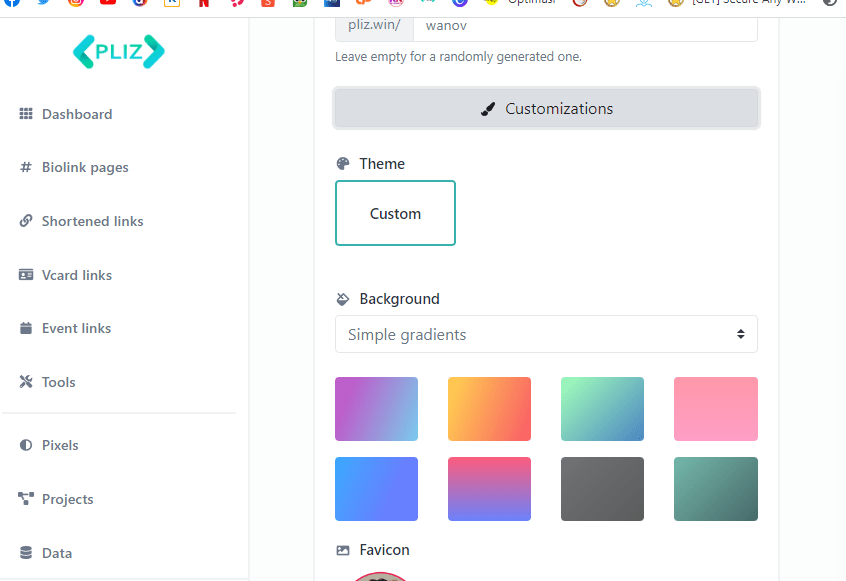
Task: Choose the purple-to-blue gradient background
Action: (376, 409)
